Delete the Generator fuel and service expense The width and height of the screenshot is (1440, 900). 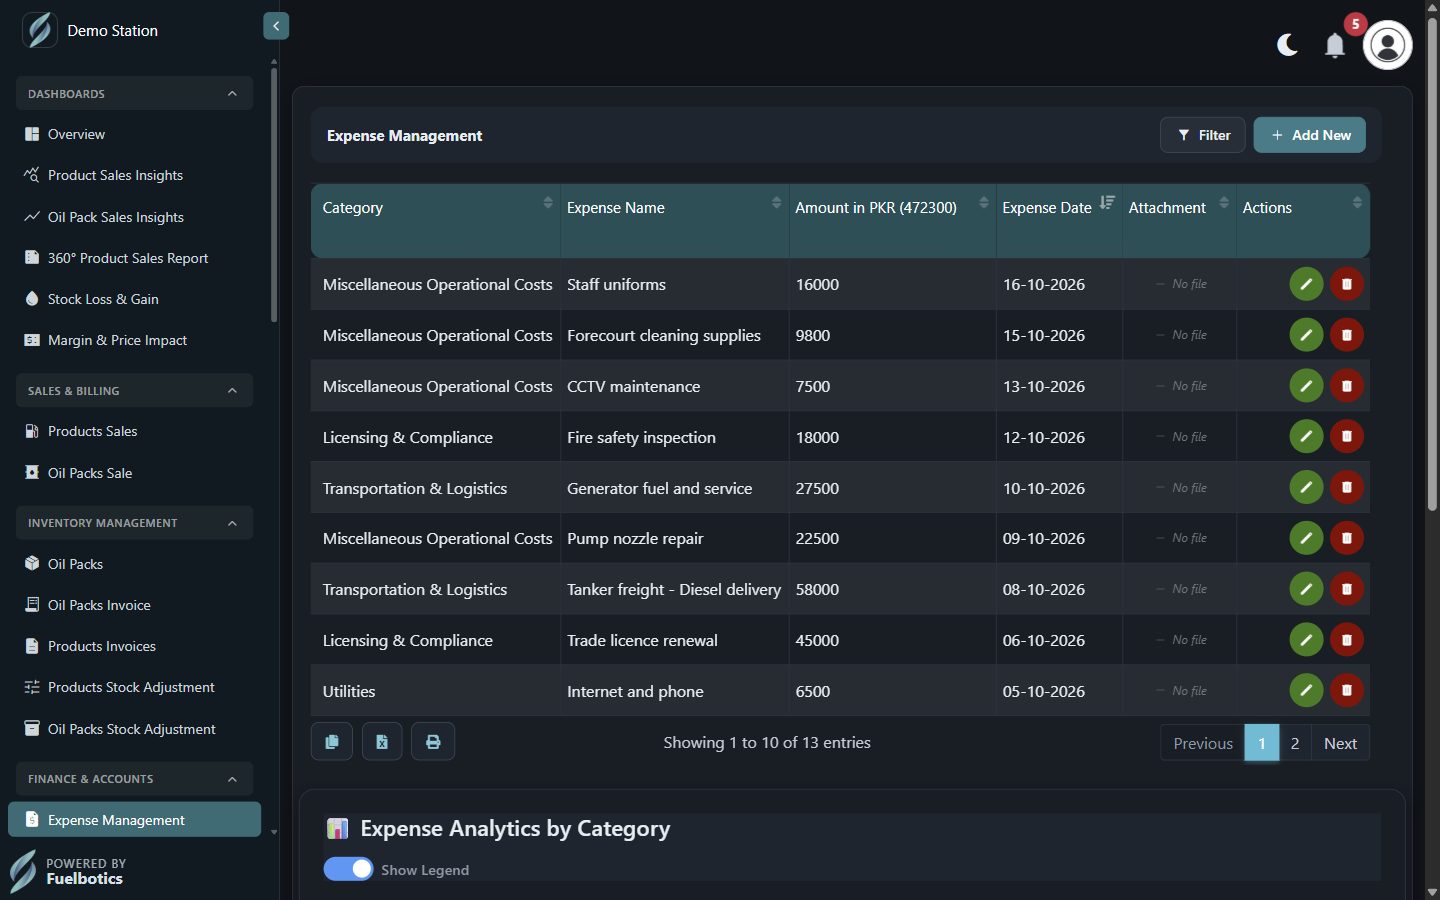pos(1347,488)
